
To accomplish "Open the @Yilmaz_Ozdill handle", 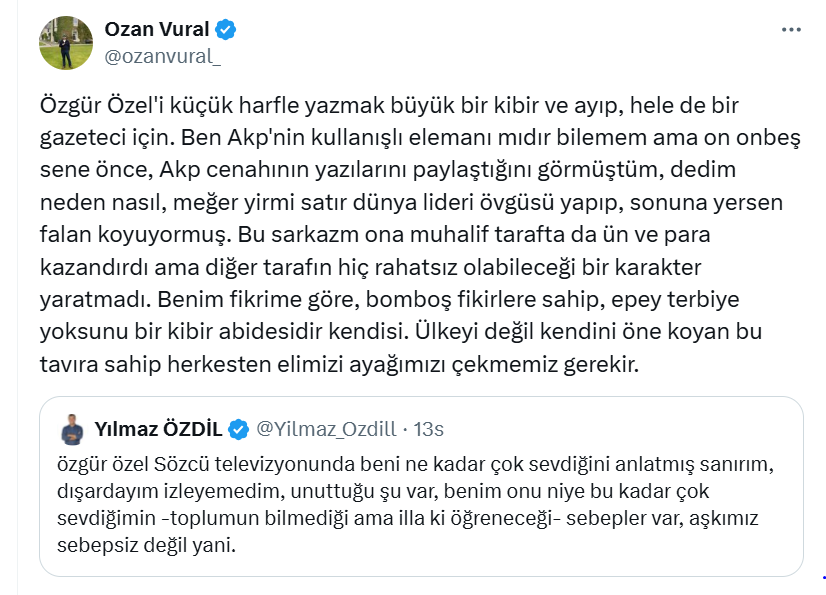I will tap(326, 429).
